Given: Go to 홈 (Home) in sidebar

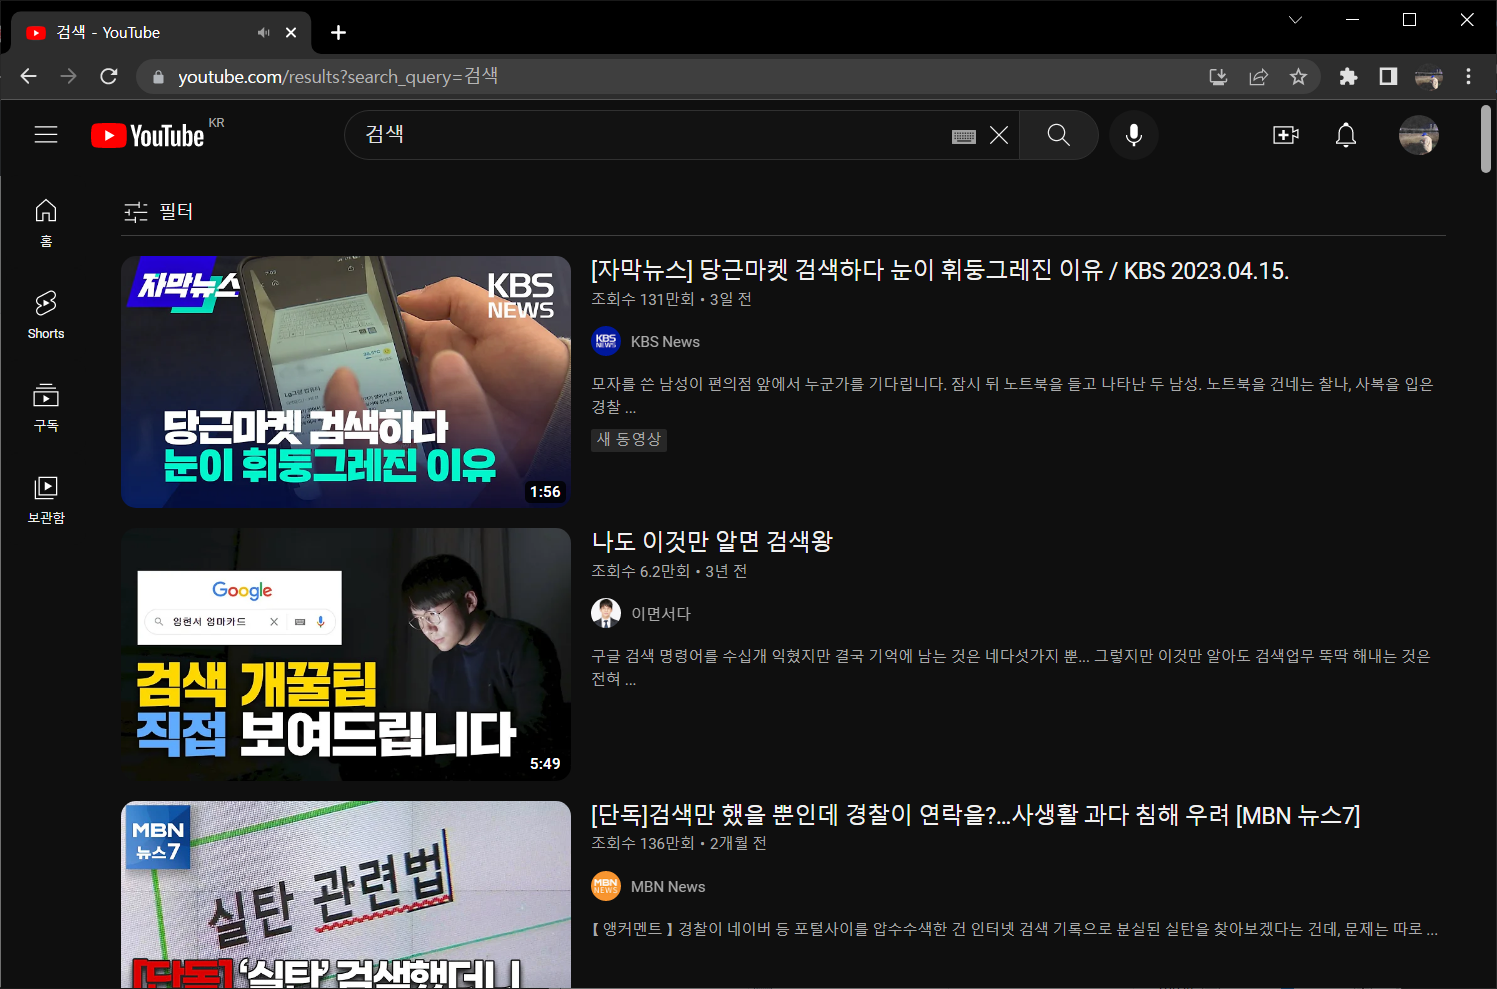Looking at the screenshot, I should (x=45, y=220).
